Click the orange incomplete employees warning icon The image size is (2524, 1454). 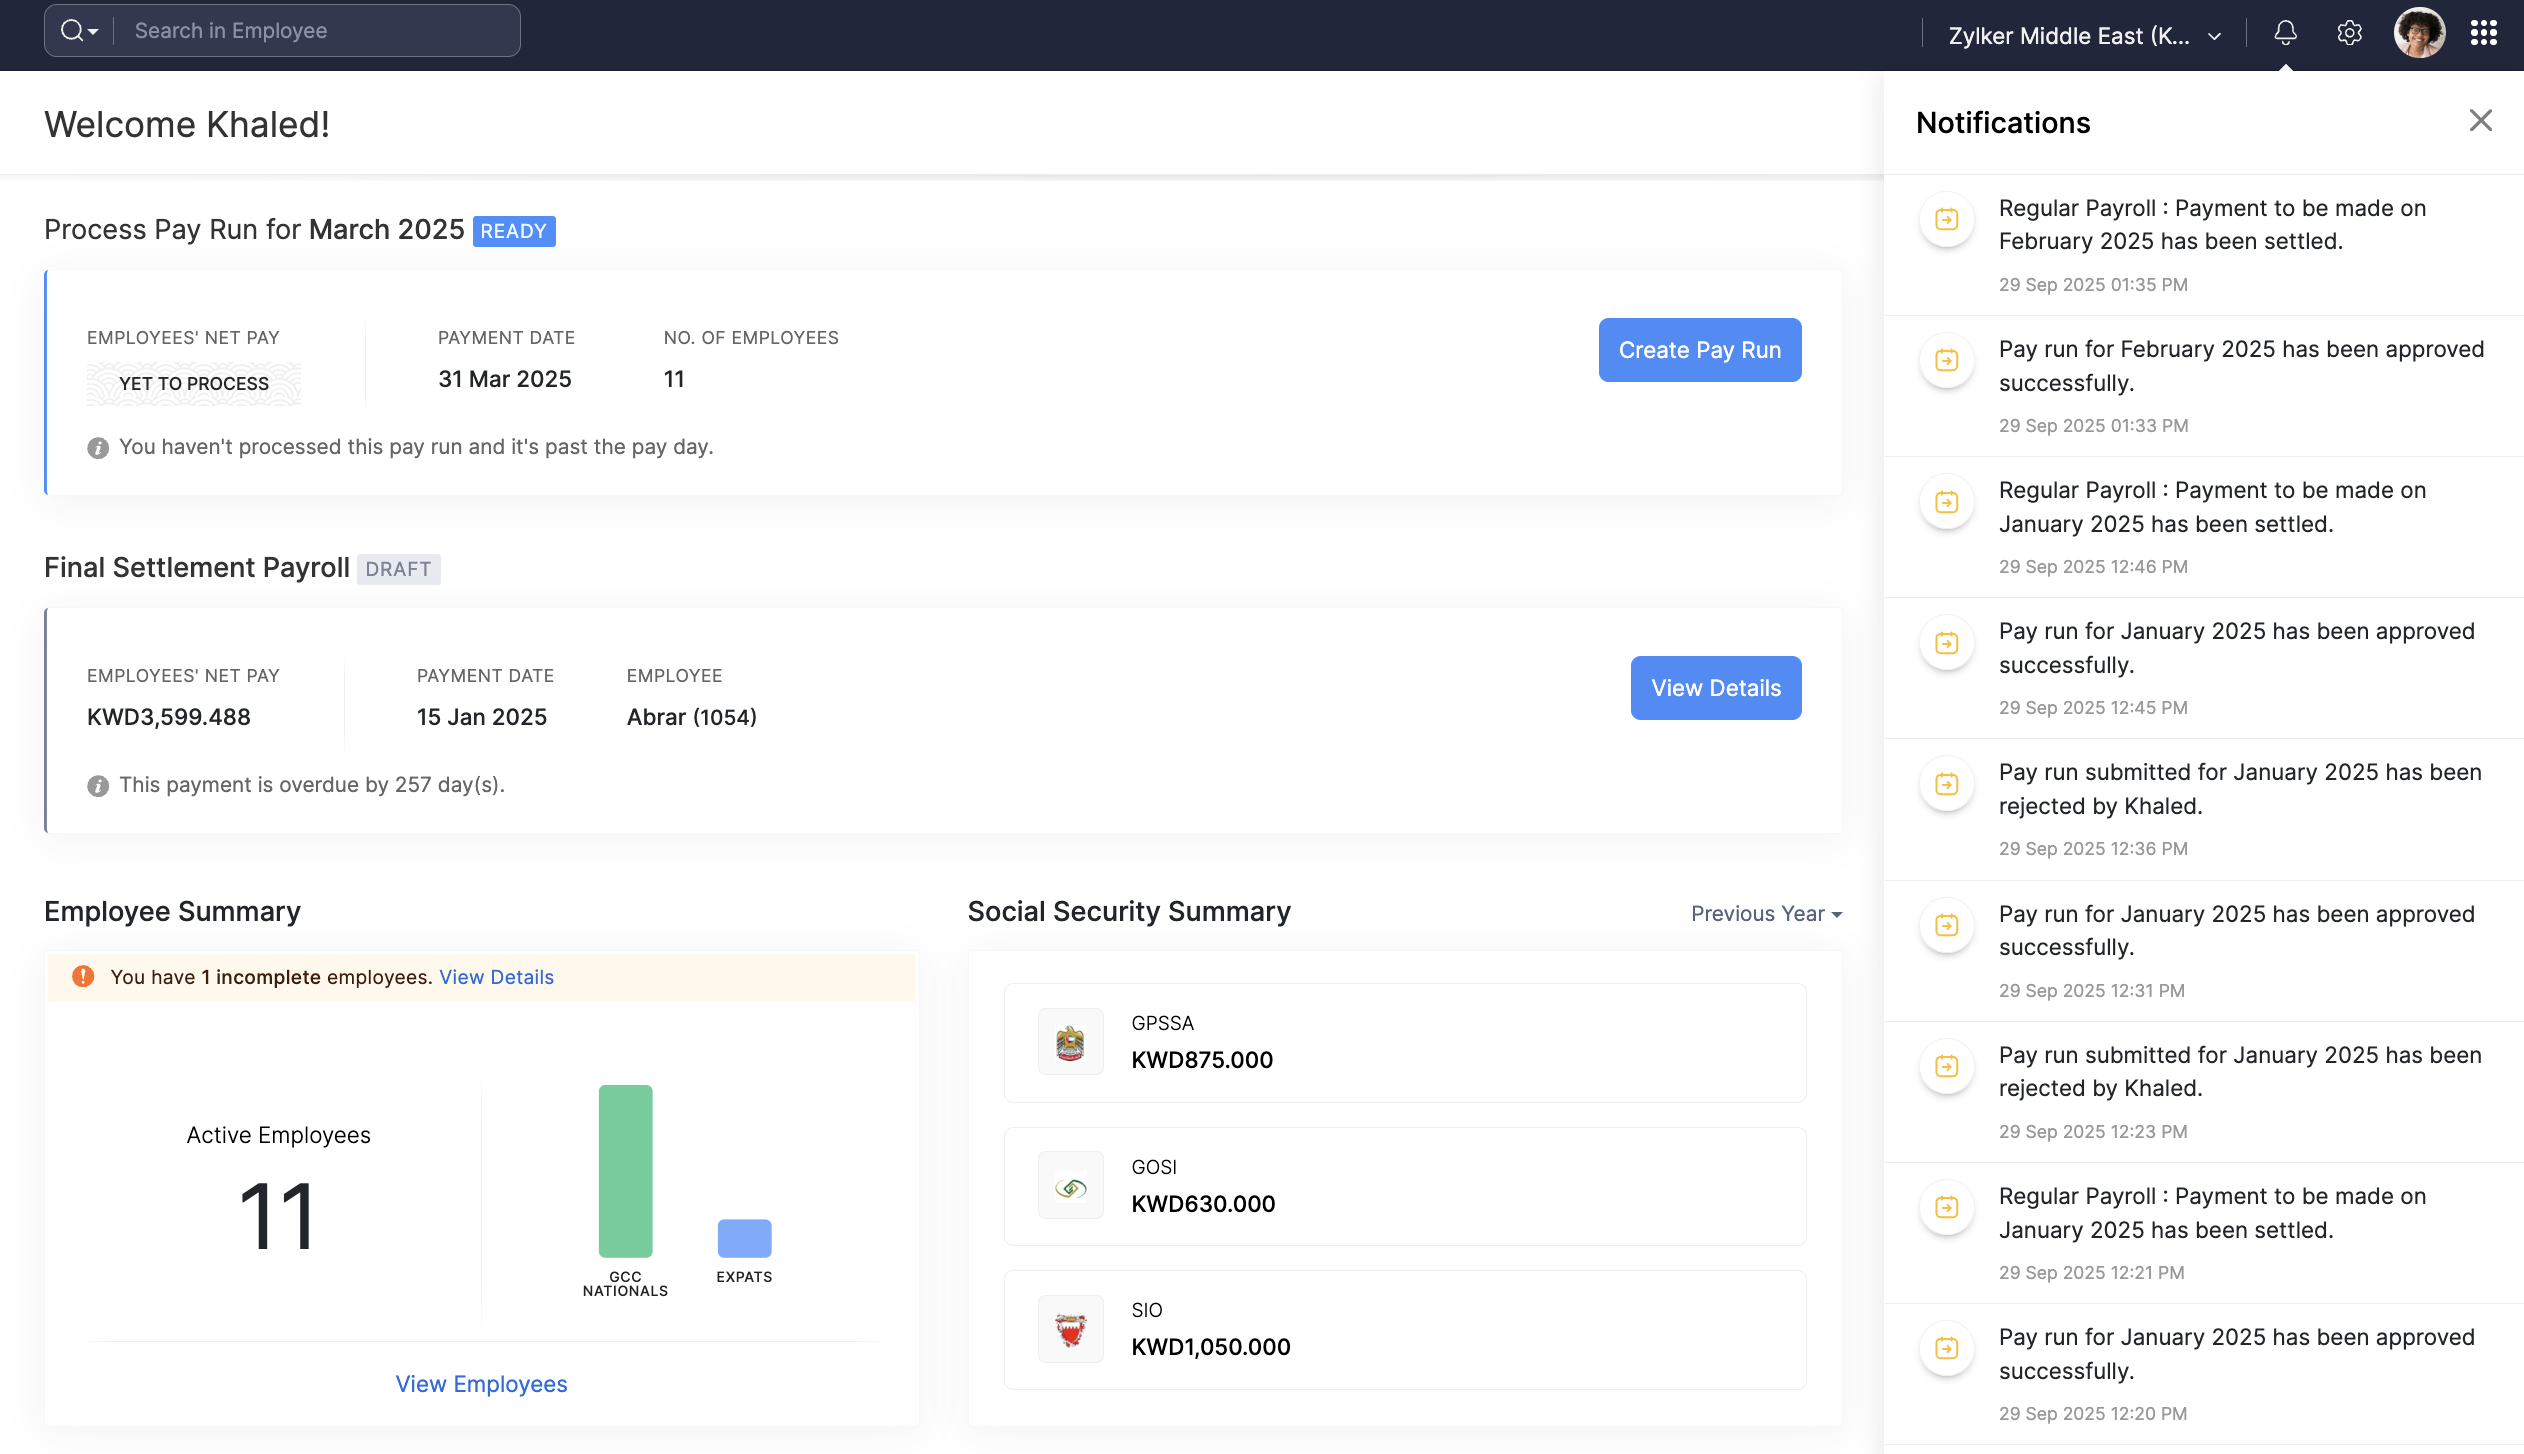coord(83,976)
